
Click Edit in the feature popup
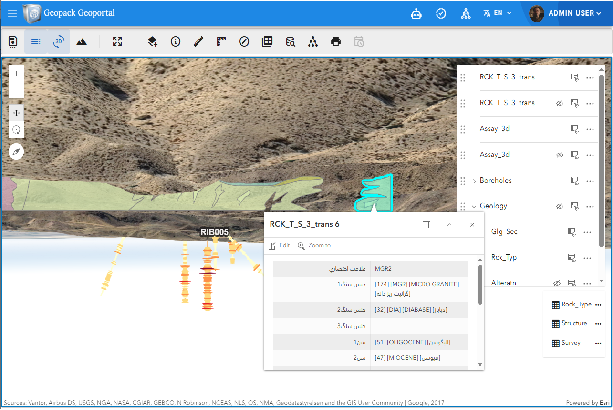280,245
